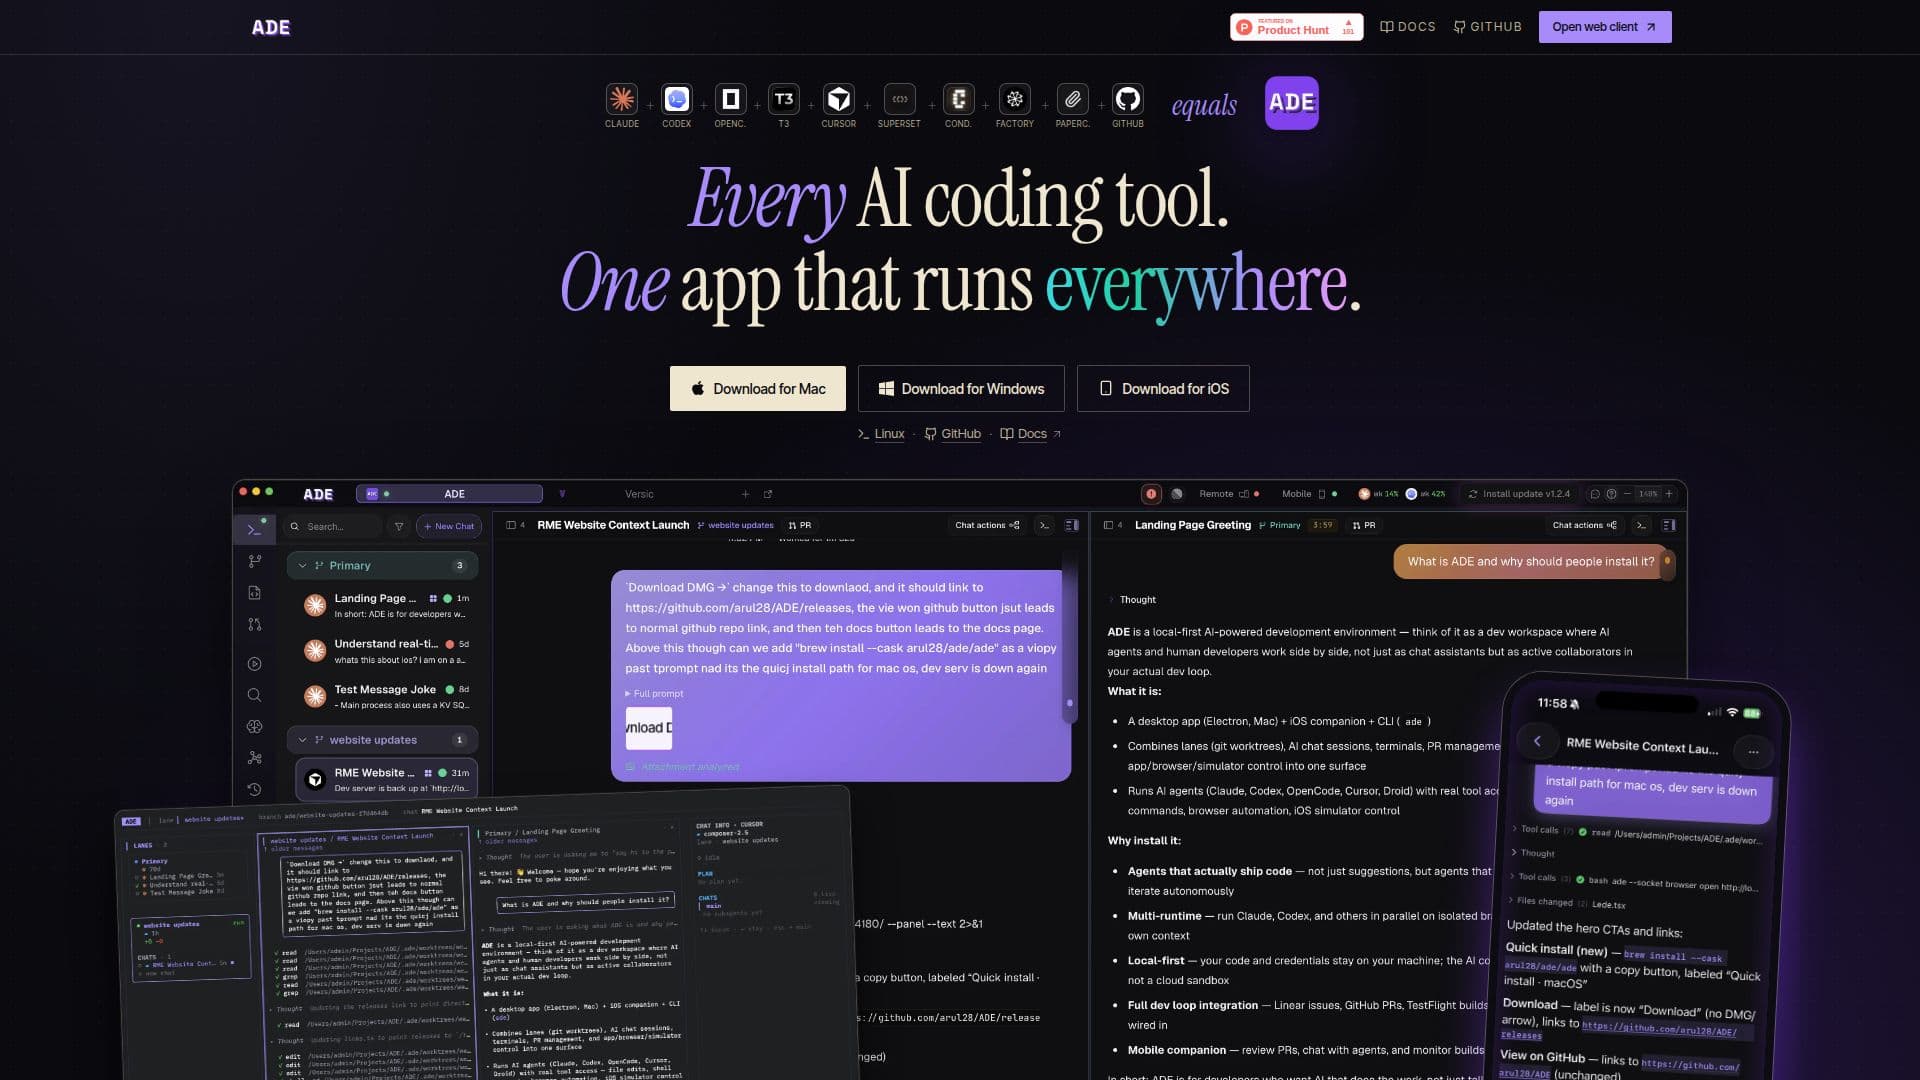Click the purple ADE logo tile after equals
This screenshot has width=1920, height=1080.
pos(1292,102)
